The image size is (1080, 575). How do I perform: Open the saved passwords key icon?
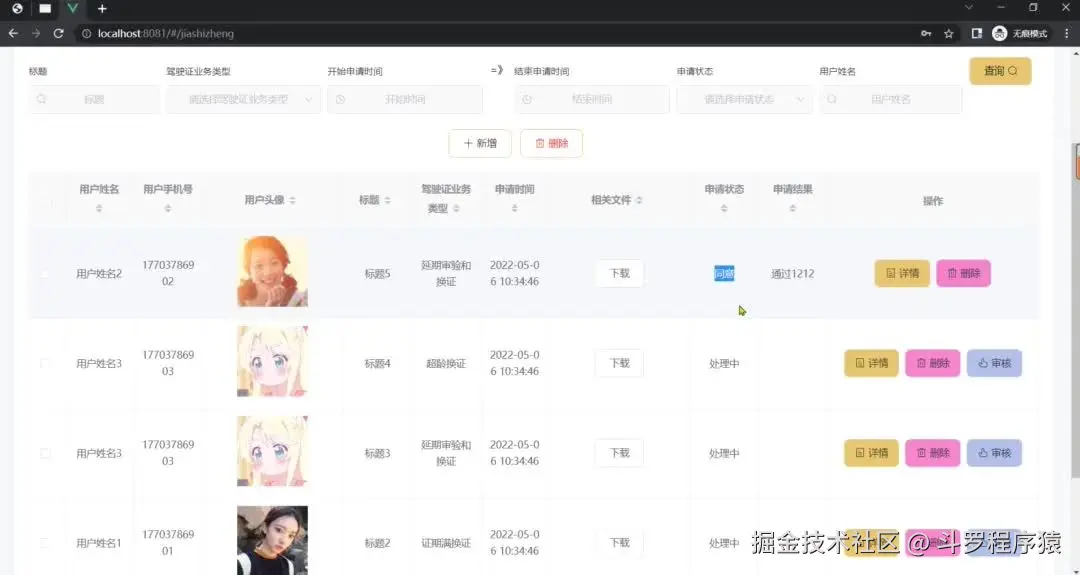point(926,33)
